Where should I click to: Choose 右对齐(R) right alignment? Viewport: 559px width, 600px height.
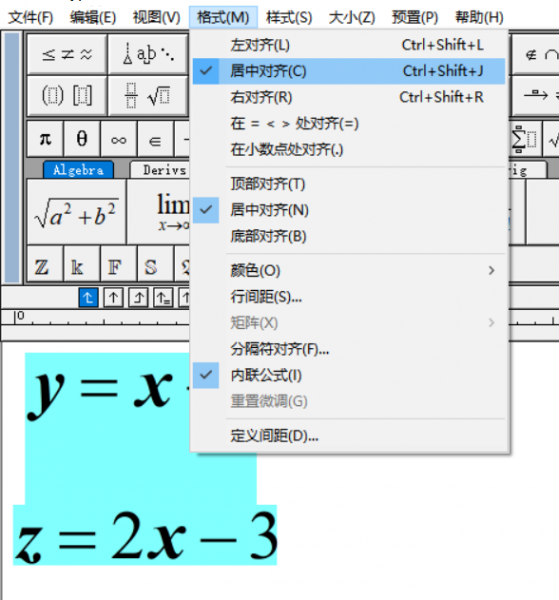(349, 97)
